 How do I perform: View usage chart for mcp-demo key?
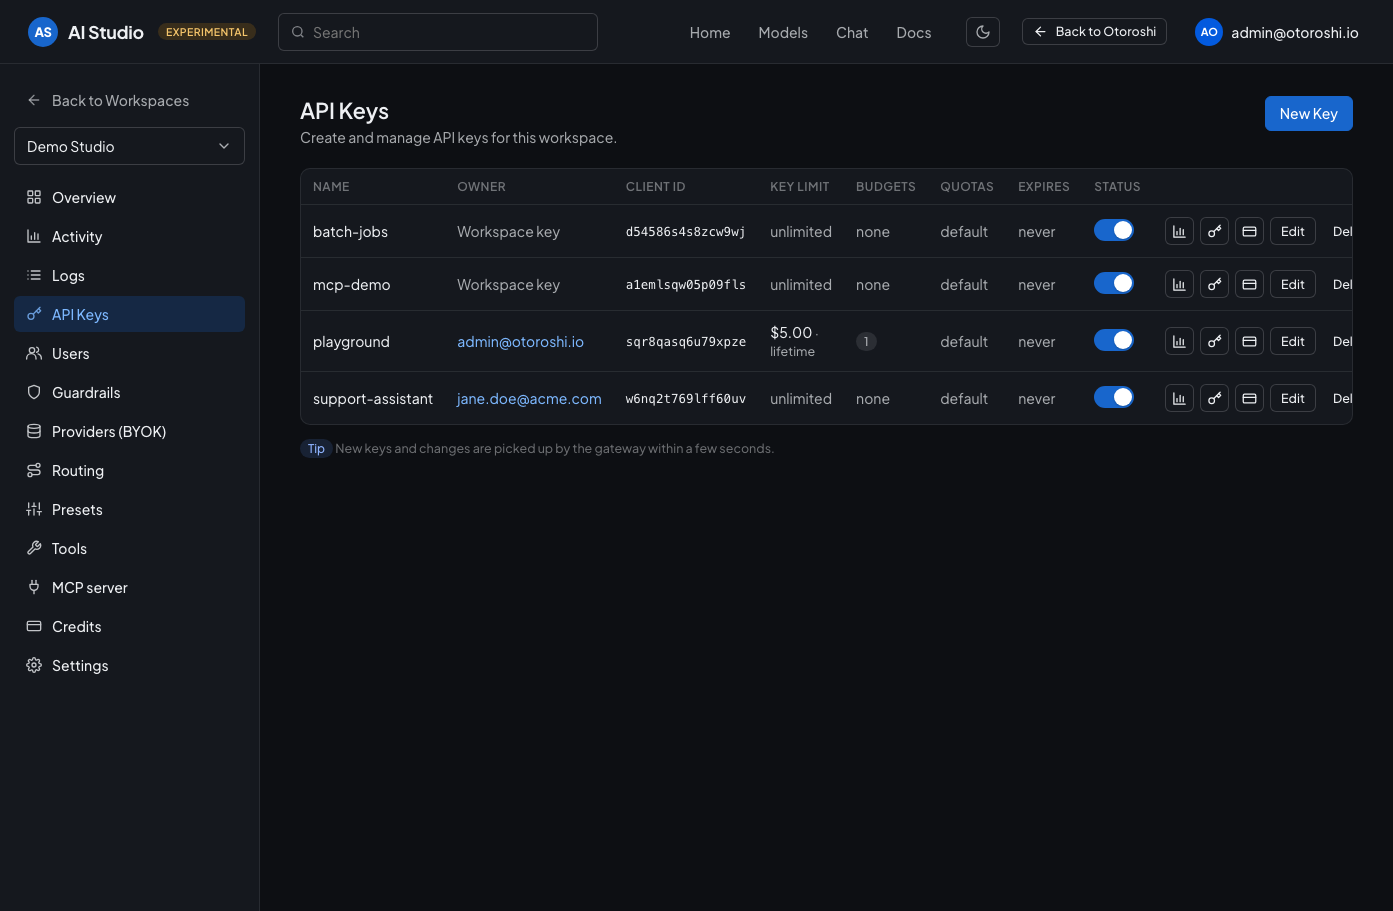point(1179,284)
